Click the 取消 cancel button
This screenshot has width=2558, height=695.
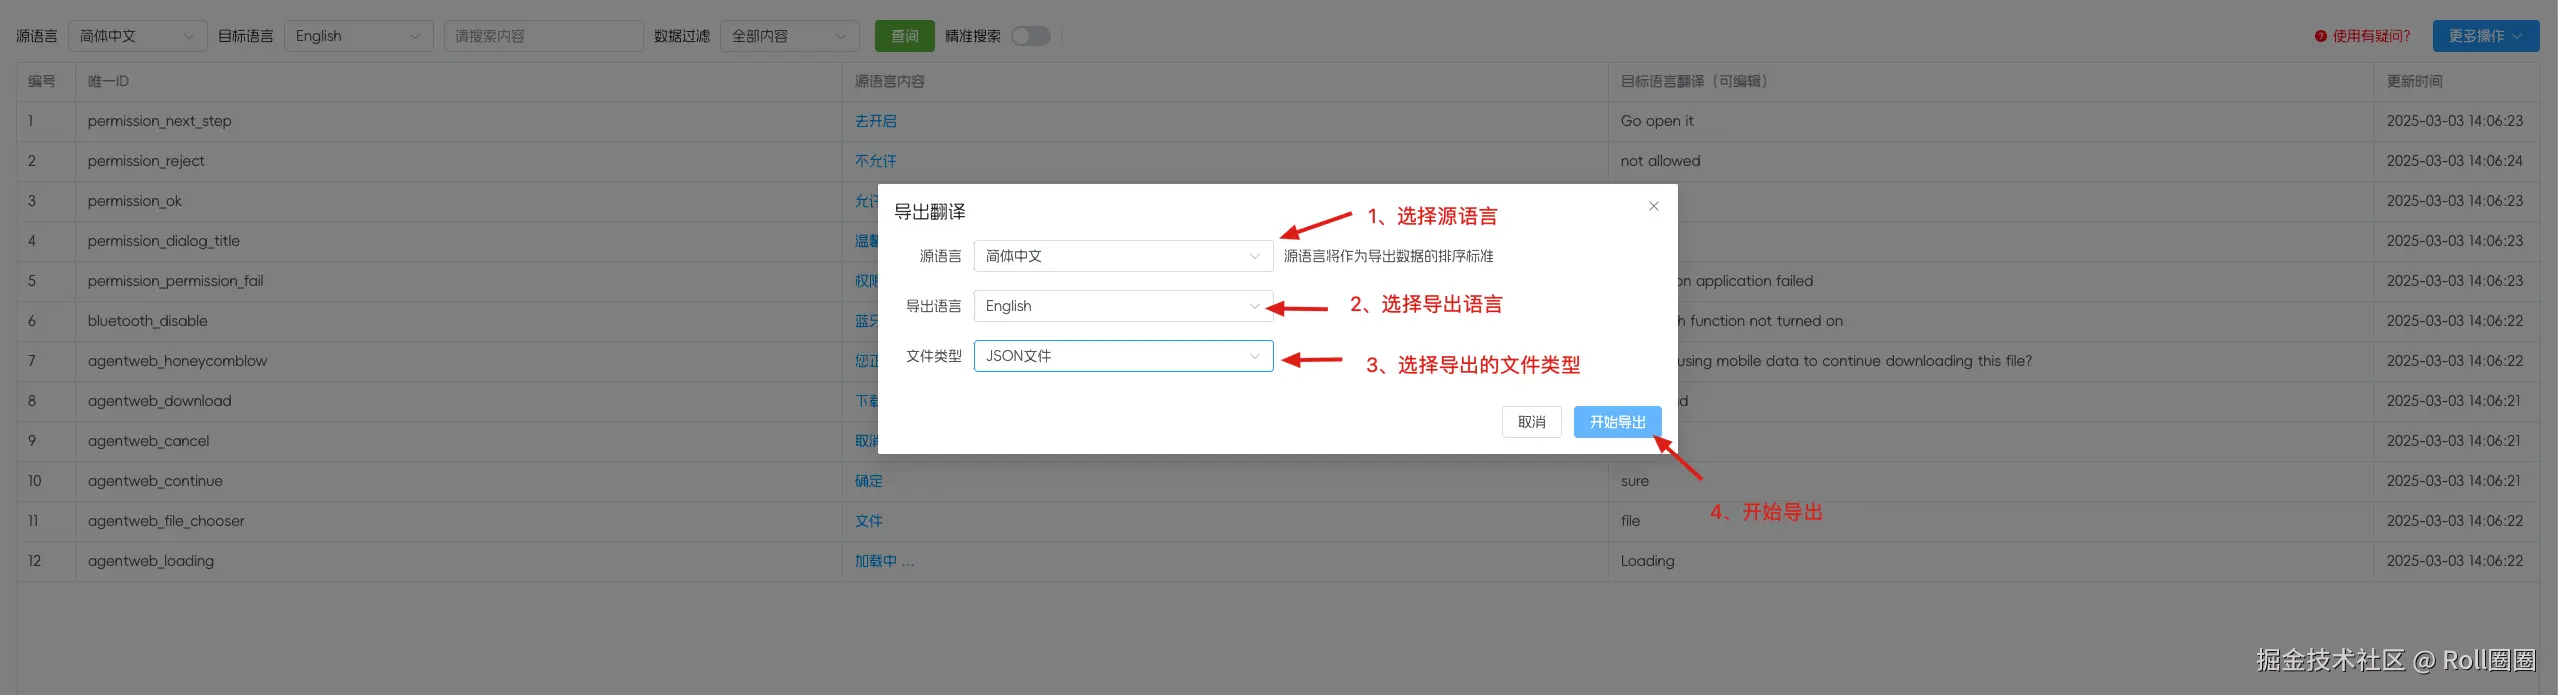pos(1531,422)
